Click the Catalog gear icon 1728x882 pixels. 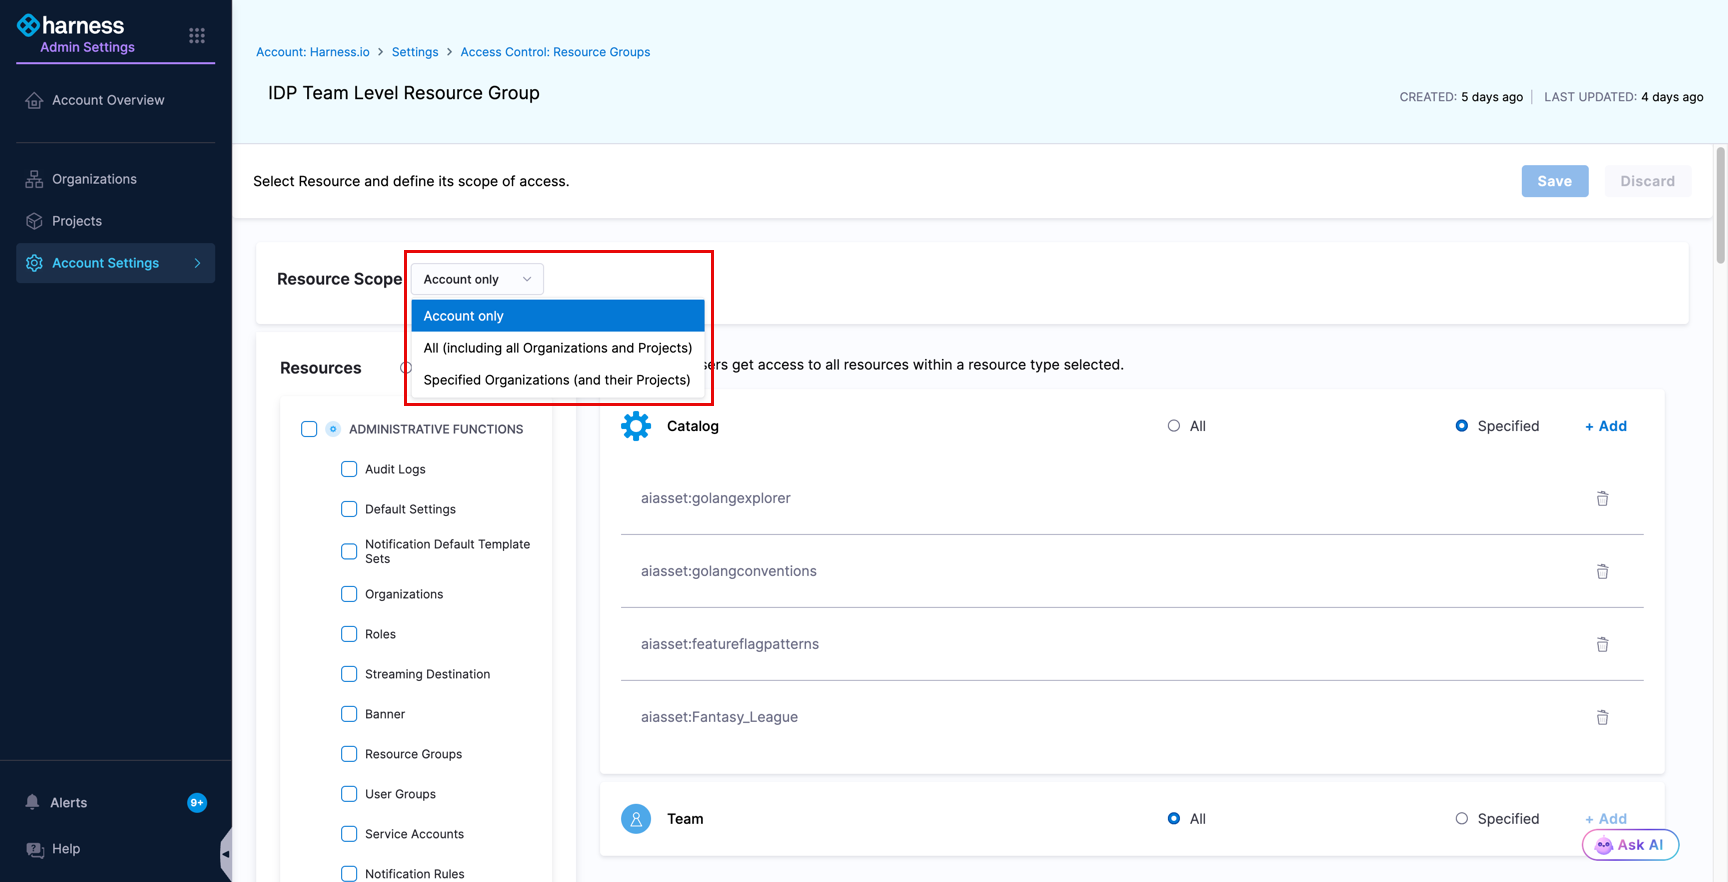(636, 426)
